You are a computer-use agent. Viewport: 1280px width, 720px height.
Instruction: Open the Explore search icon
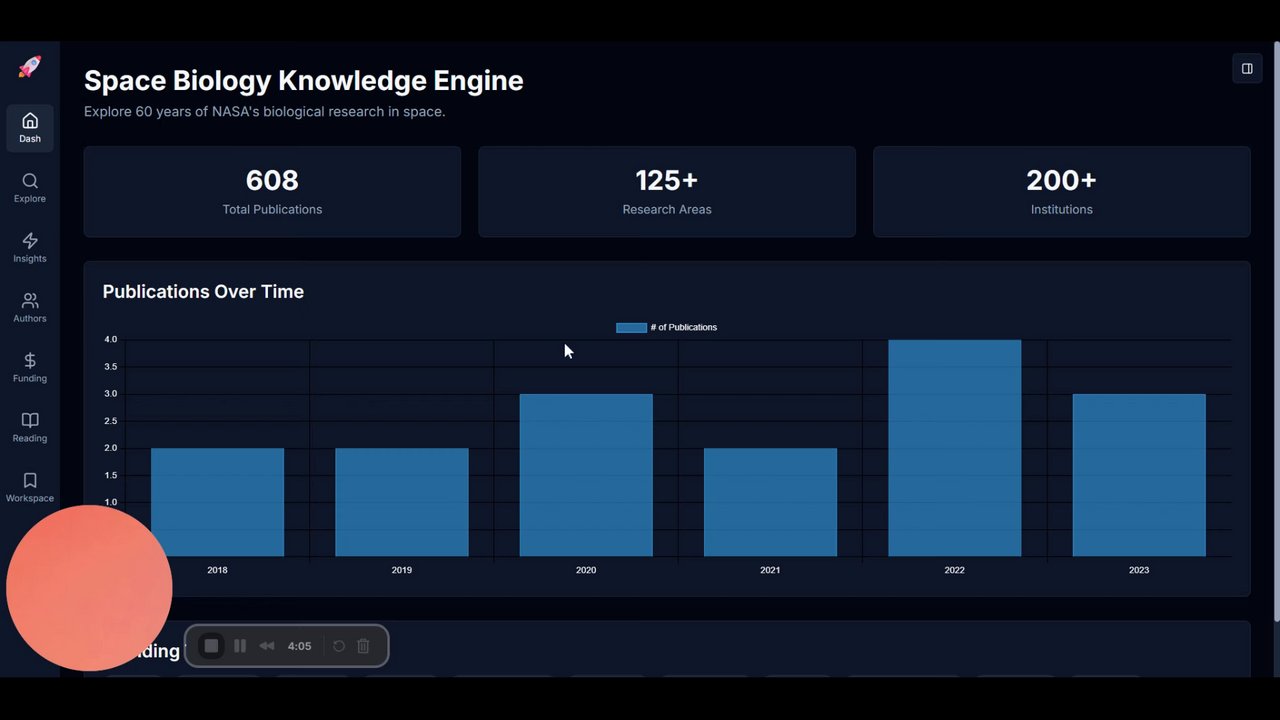(x=30, y=181)
